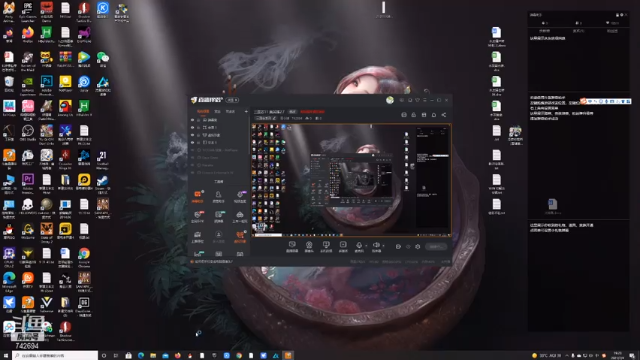The height and width of the screenshot is (360, 640).
Task: Toggle the eye icon of the second source row
Action: pyautogui.click(x=193, y=127)
